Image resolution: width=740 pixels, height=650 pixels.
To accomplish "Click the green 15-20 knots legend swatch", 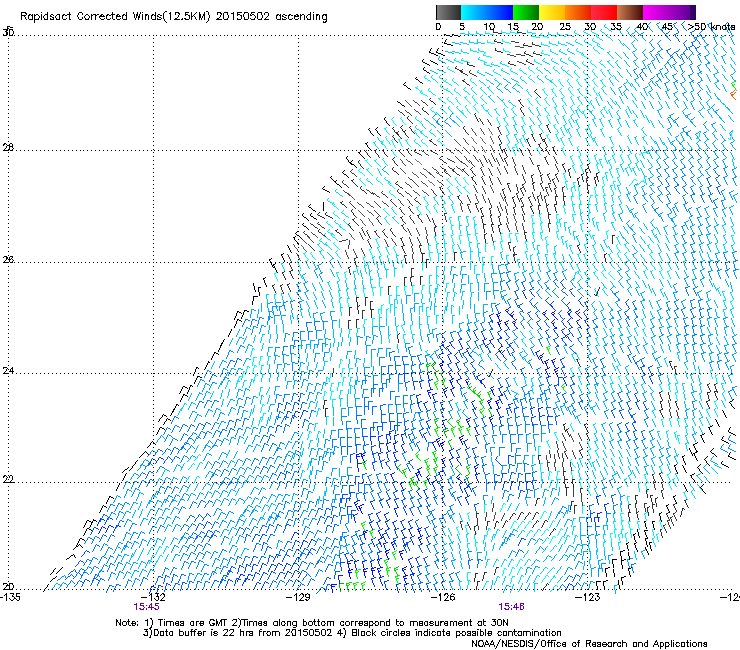I will click(526, 12).
